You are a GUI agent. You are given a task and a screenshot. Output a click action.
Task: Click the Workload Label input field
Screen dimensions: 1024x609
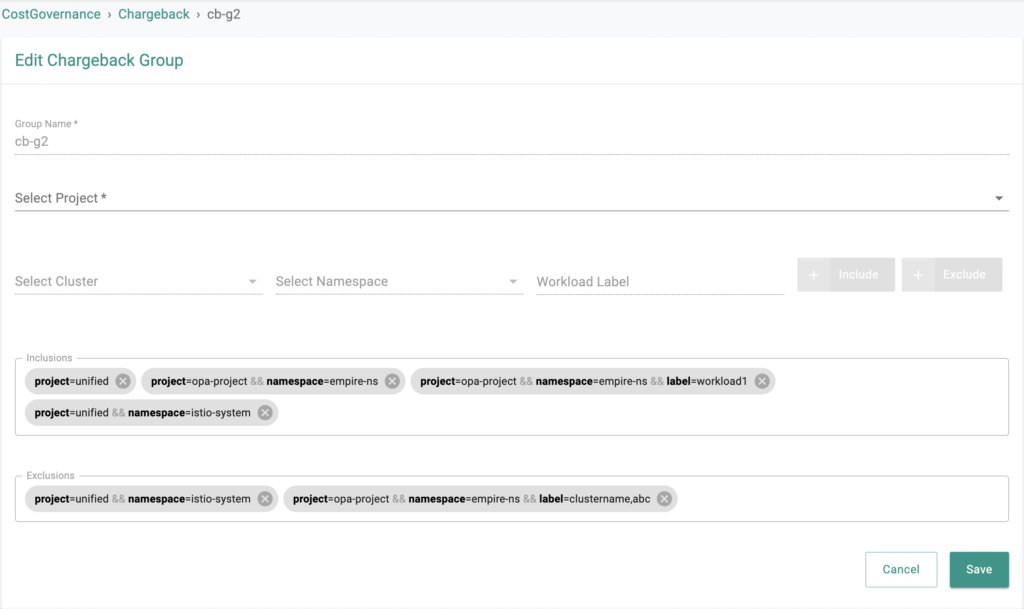659,282
